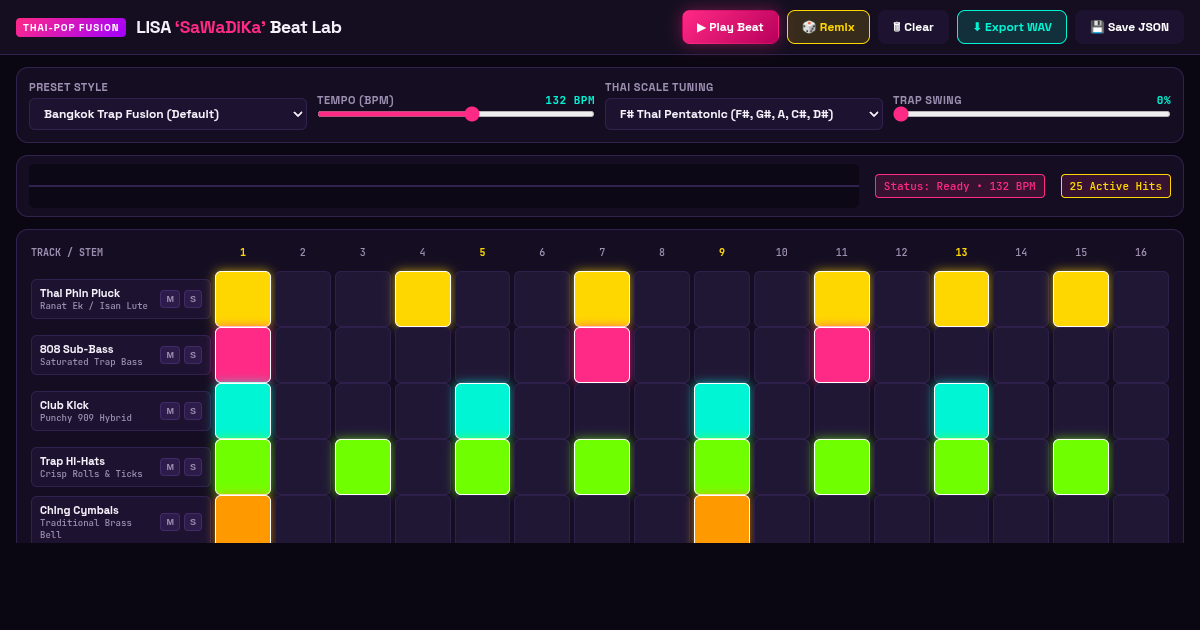Viewport: 1200px width, 630px height.
Task: Start playback with Play Beat button
Action: [x=730, y=27]
